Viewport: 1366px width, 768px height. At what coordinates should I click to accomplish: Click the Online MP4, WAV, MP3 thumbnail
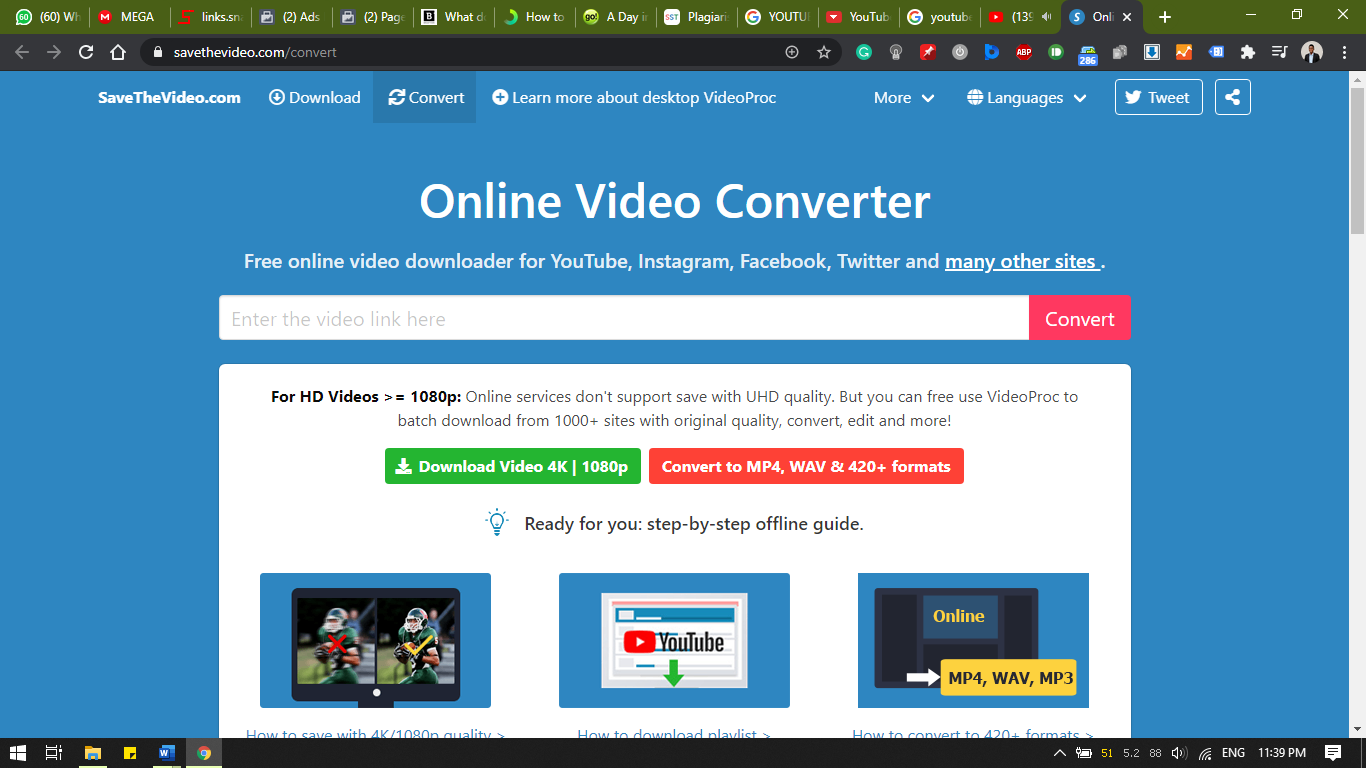(973, 640)
